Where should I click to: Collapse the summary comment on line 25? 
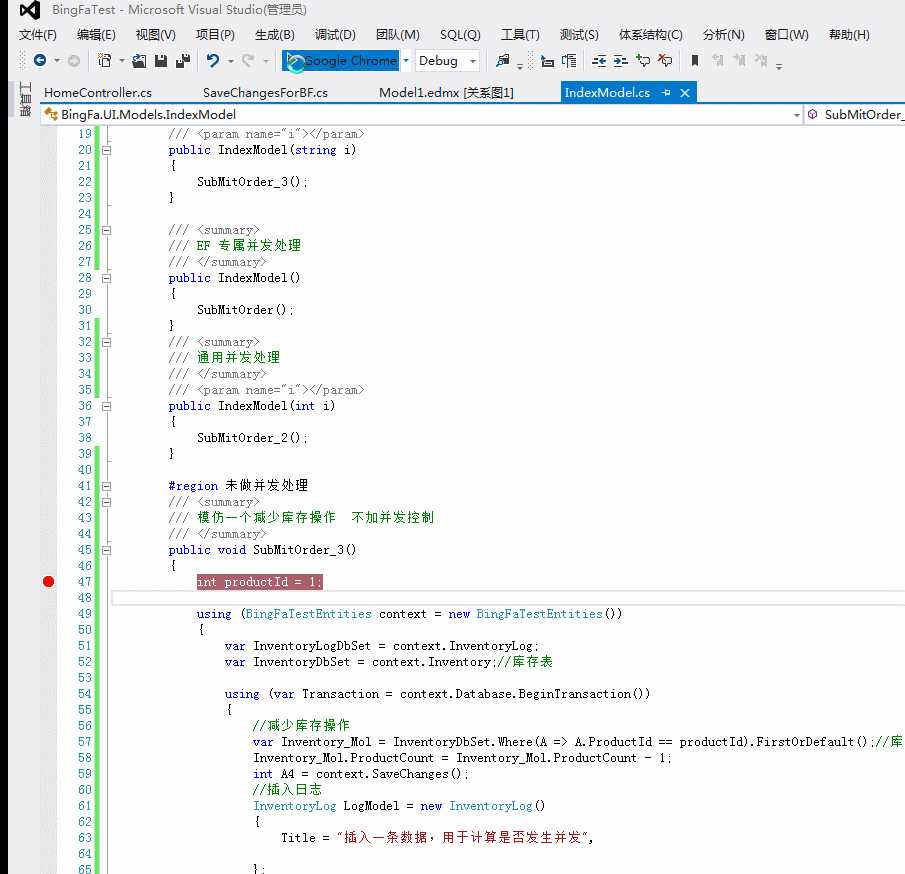click(x=106, y=230)
